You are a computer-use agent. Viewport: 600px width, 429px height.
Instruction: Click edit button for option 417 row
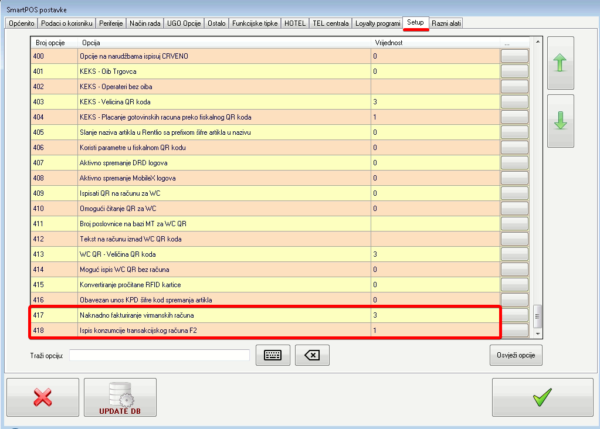coord(514,315)
